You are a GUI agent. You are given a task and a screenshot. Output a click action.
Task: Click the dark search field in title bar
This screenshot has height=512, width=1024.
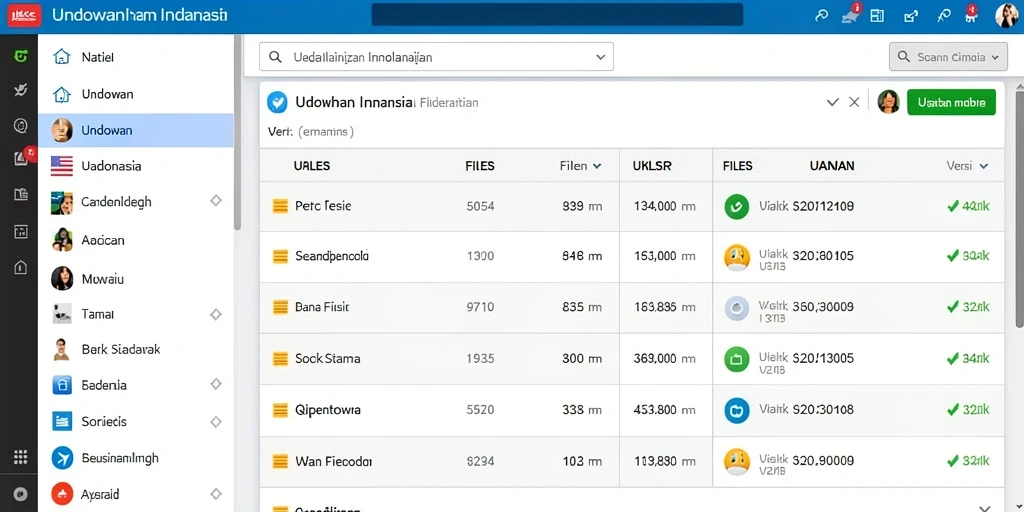click(x=557, y=14)
